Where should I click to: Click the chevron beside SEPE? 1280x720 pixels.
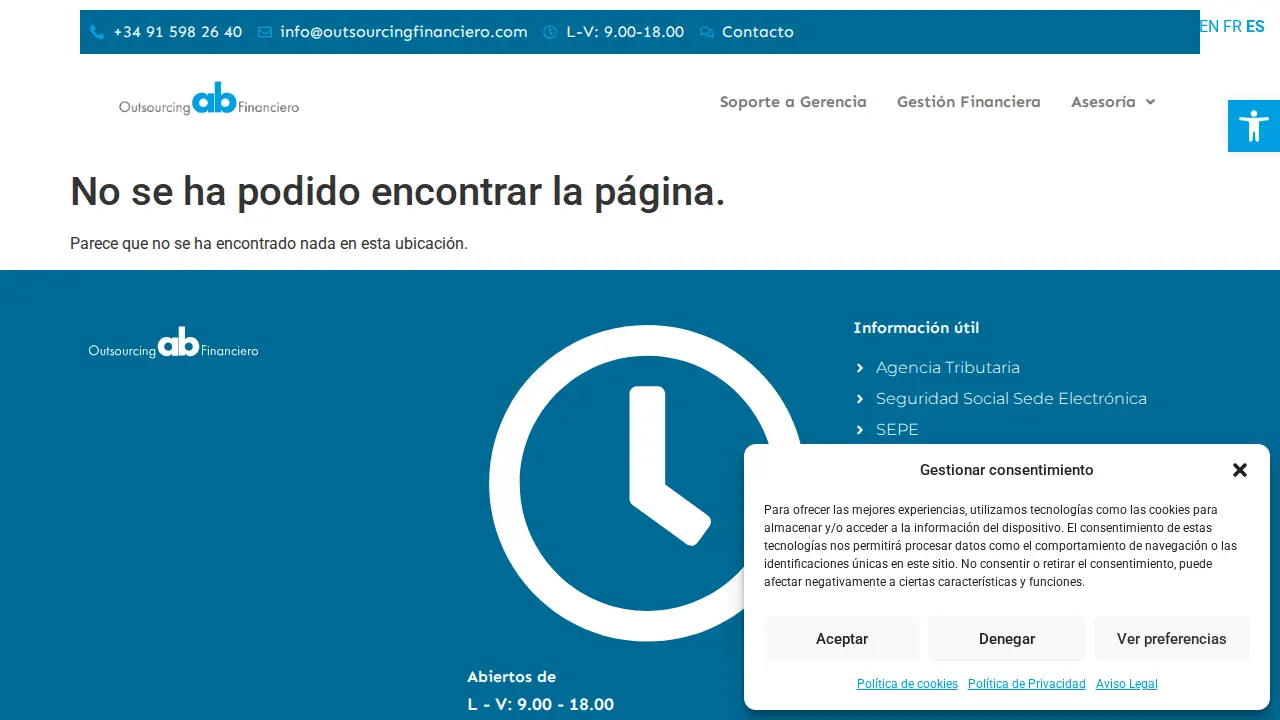(x=860, y=430)
